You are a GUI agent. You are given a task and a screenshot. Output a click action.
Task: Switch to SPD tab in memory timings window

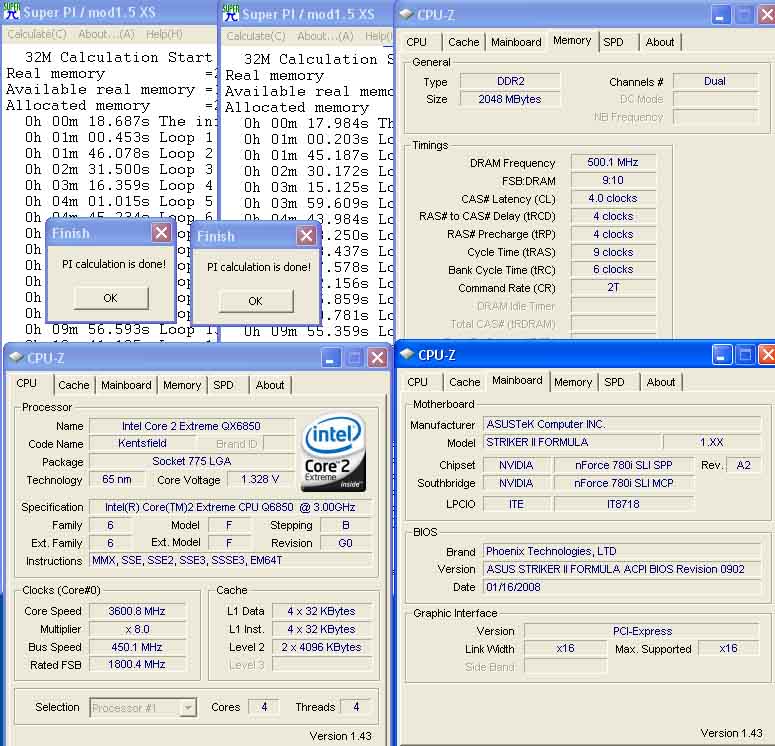click(x=613, y=42)
